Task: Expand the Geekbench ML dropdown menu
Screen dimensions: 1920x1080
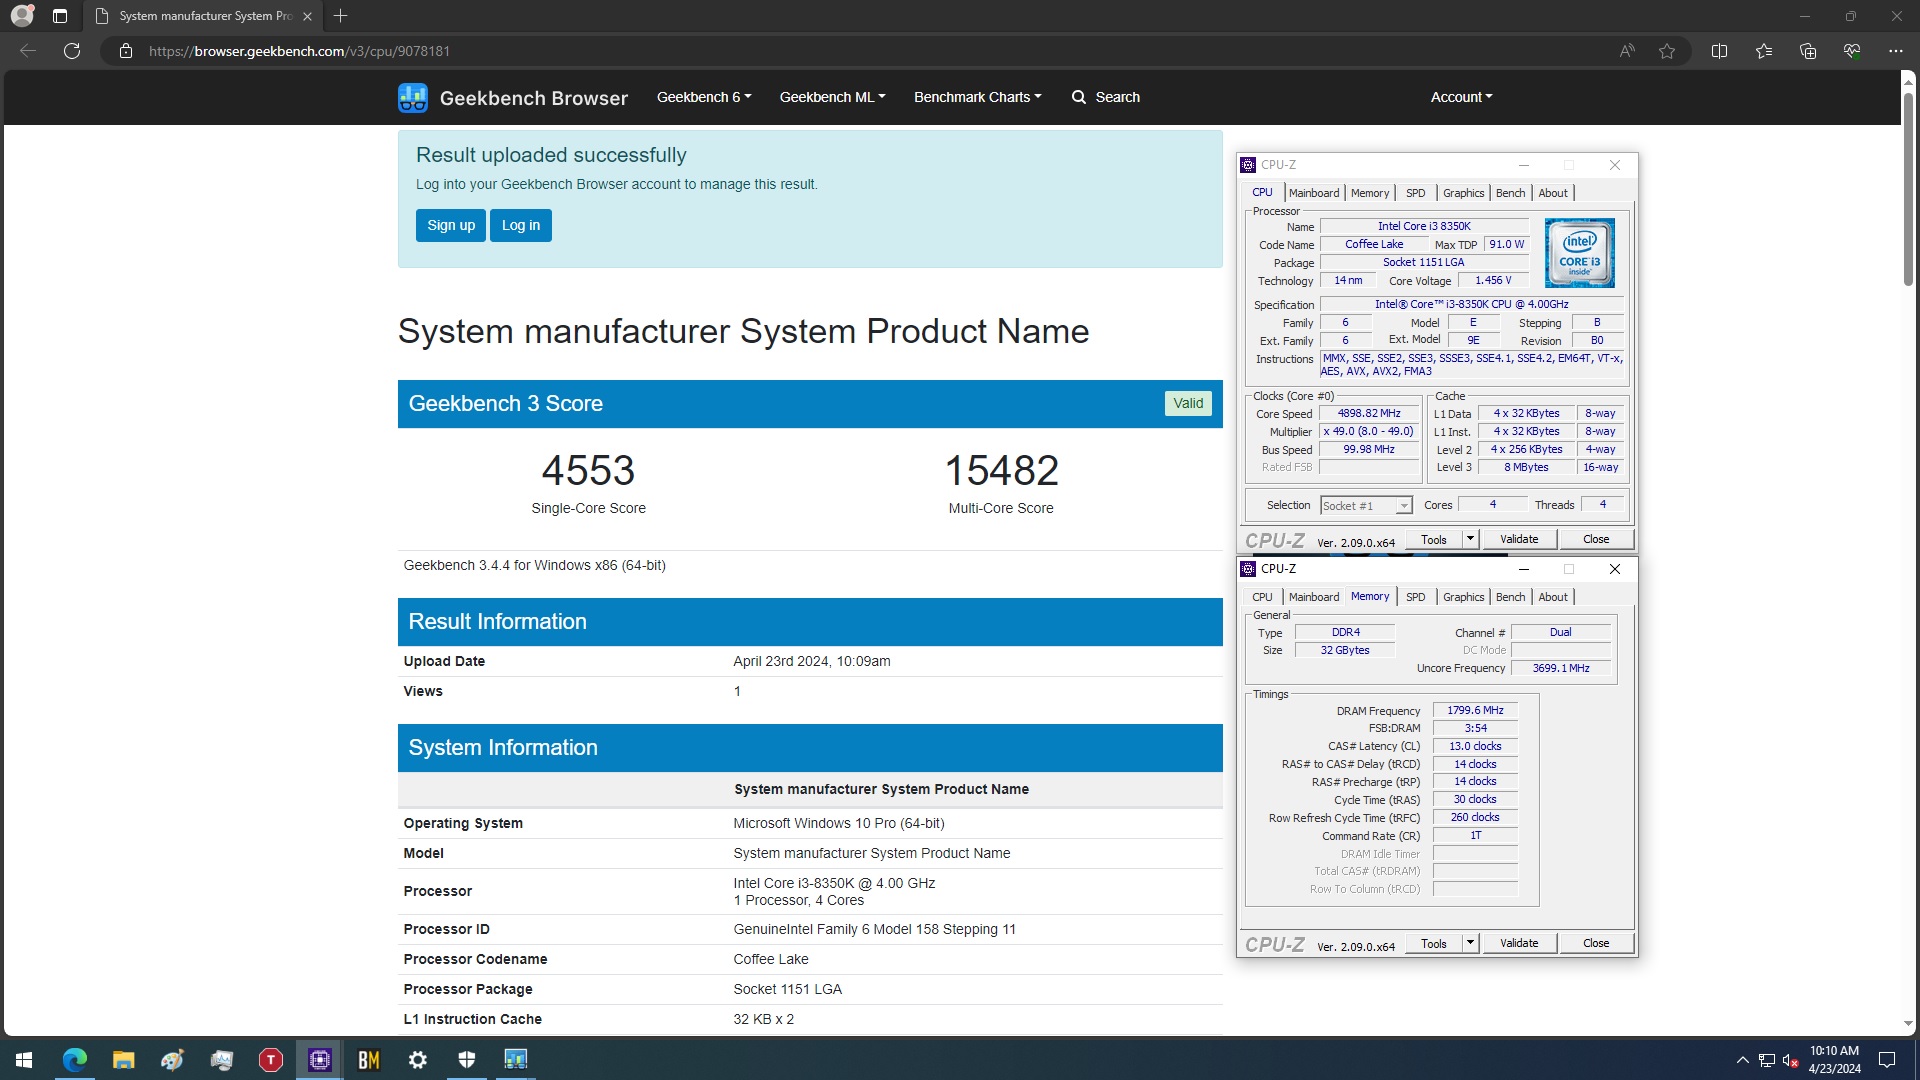Action: click(x=832, y=97)
